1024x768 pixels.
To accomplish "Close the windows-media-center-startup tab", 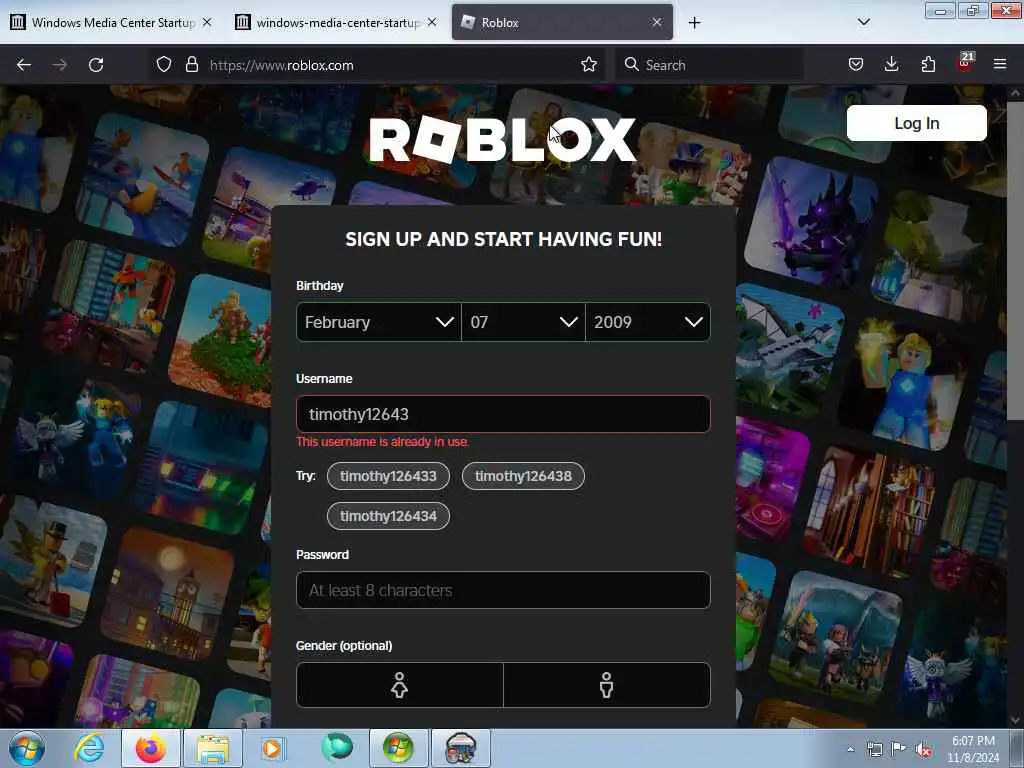I will click(x=432, y=22).
